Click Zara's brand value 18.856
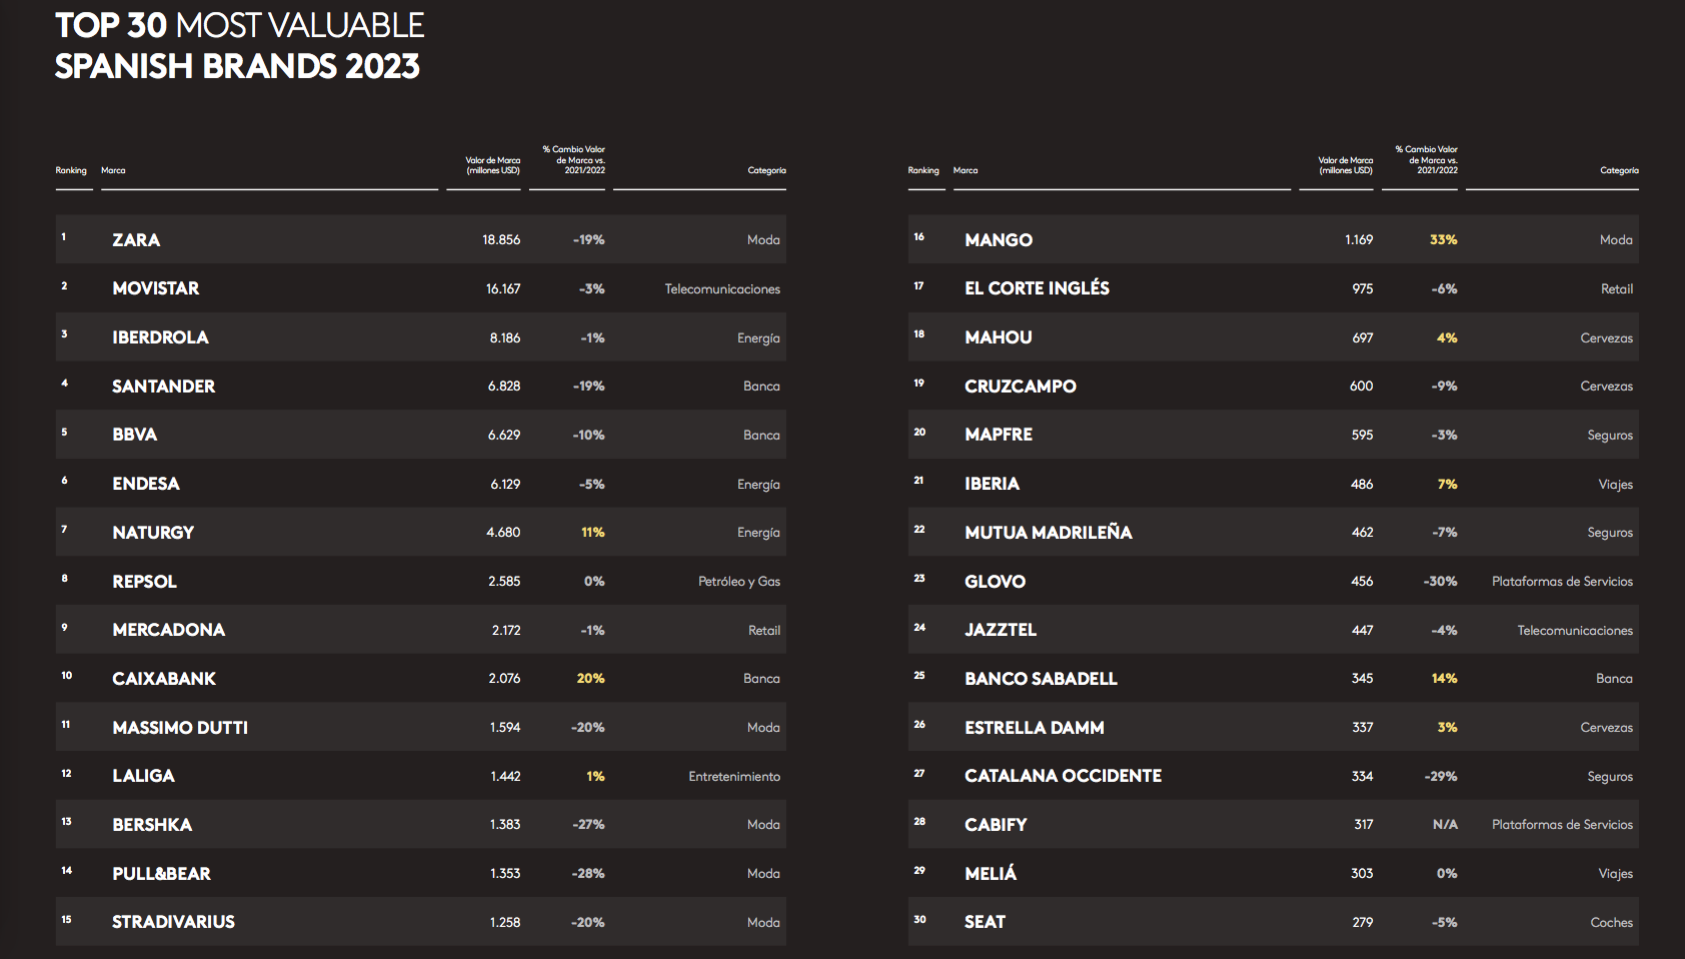1685x959 pixels. pyautogui.click(x=501, y=240)
